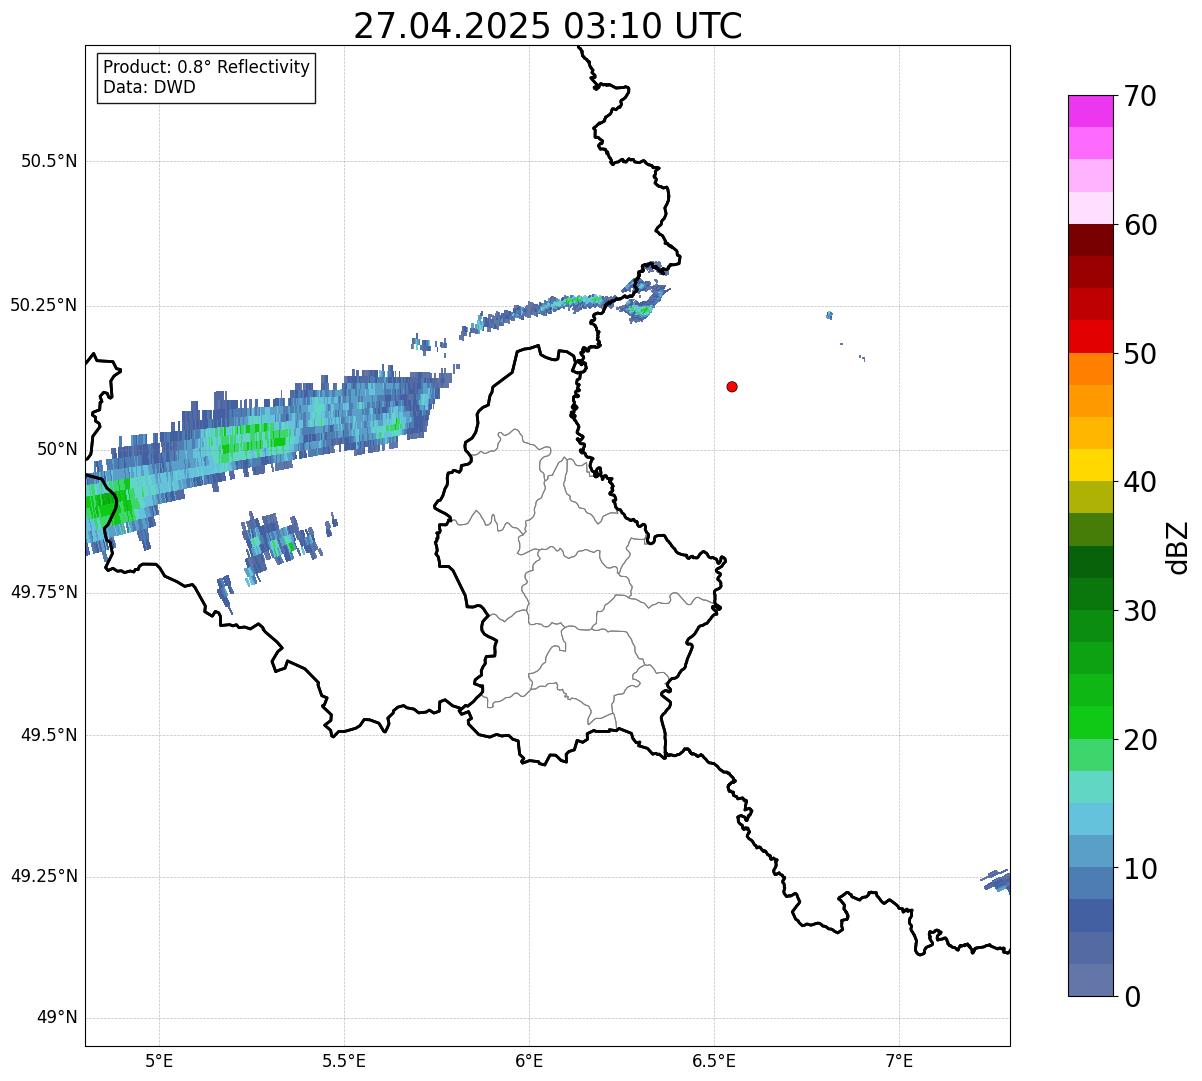Select the Product and Data info box
1202x1081 pixels.
coord(206,78)
